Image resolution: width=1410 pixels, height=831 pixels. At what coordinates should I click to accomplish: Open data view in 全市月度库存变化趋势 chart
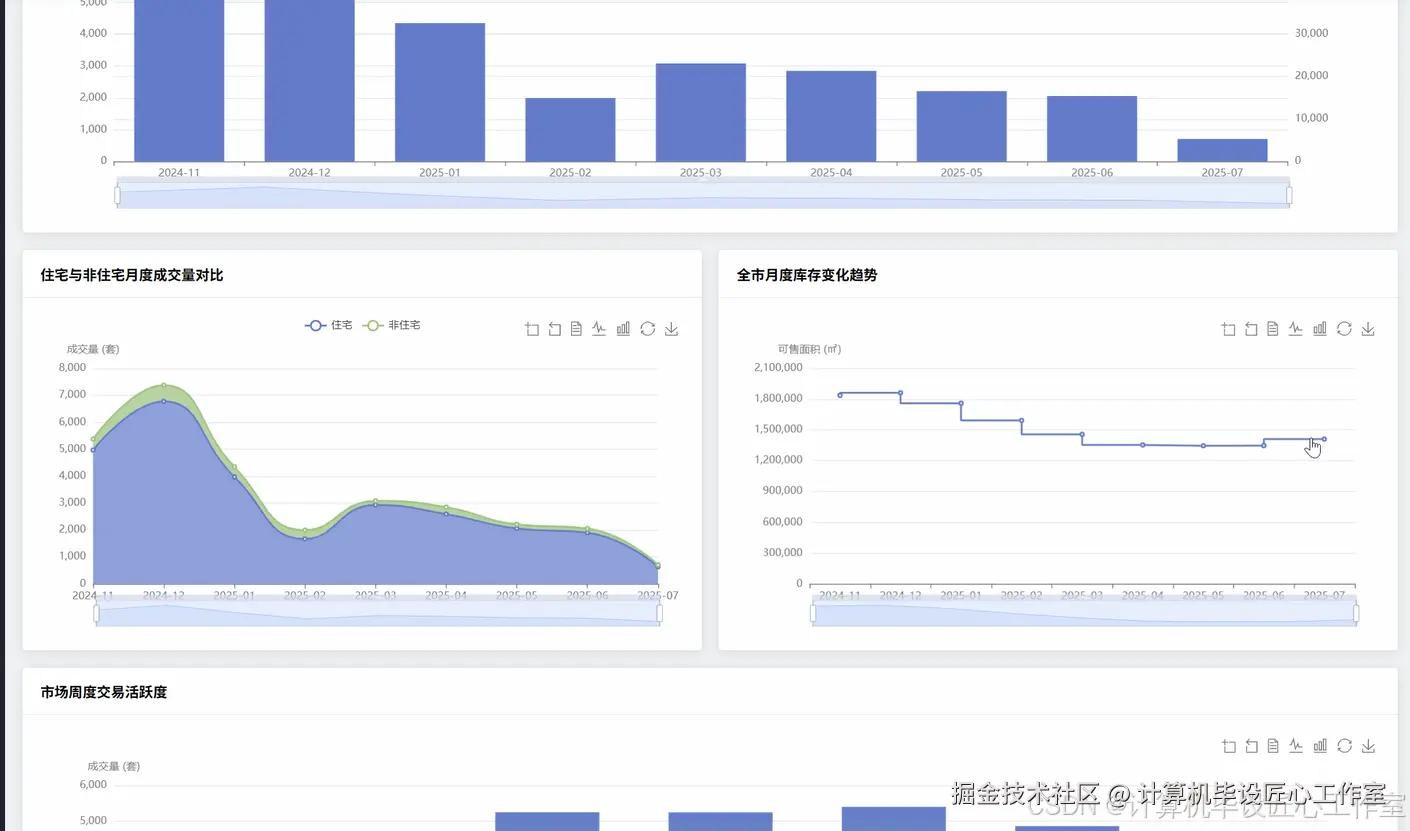tap(1273, 329)
